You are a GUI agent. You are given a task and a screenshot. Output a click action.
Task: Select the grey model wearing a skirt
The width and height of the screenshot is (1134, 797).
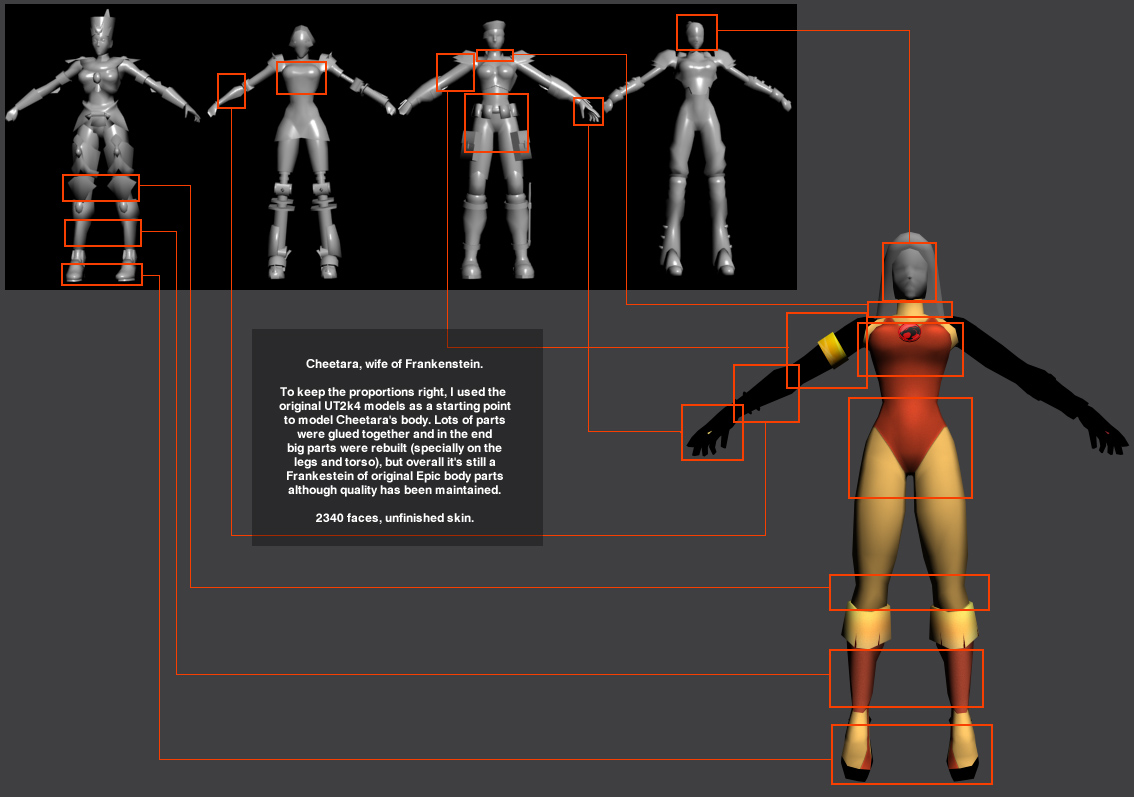click(302, 152)
